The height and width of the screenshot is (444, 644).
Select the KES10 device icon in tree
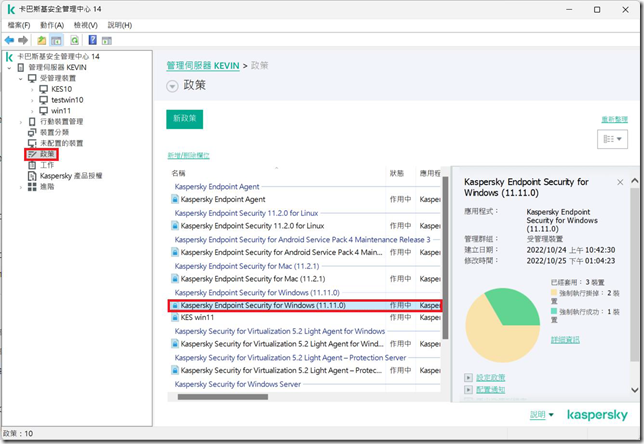(x=43, y=88)
